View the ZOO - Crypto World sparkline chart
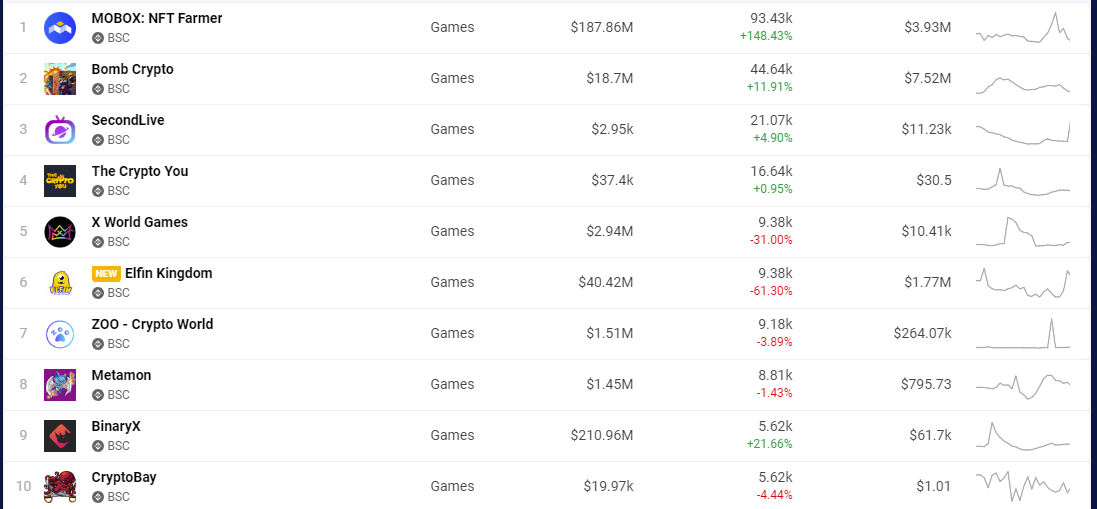The image size is (1097, 509). pos(1023,334)
